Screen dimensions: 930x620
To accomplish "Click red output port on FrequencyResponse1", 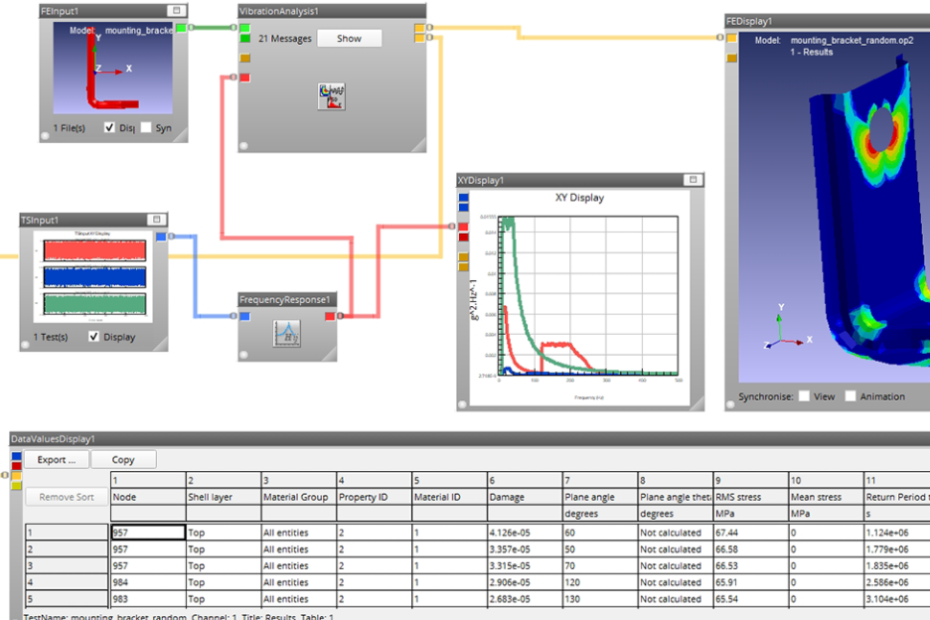I will click(x=330, y=316).
